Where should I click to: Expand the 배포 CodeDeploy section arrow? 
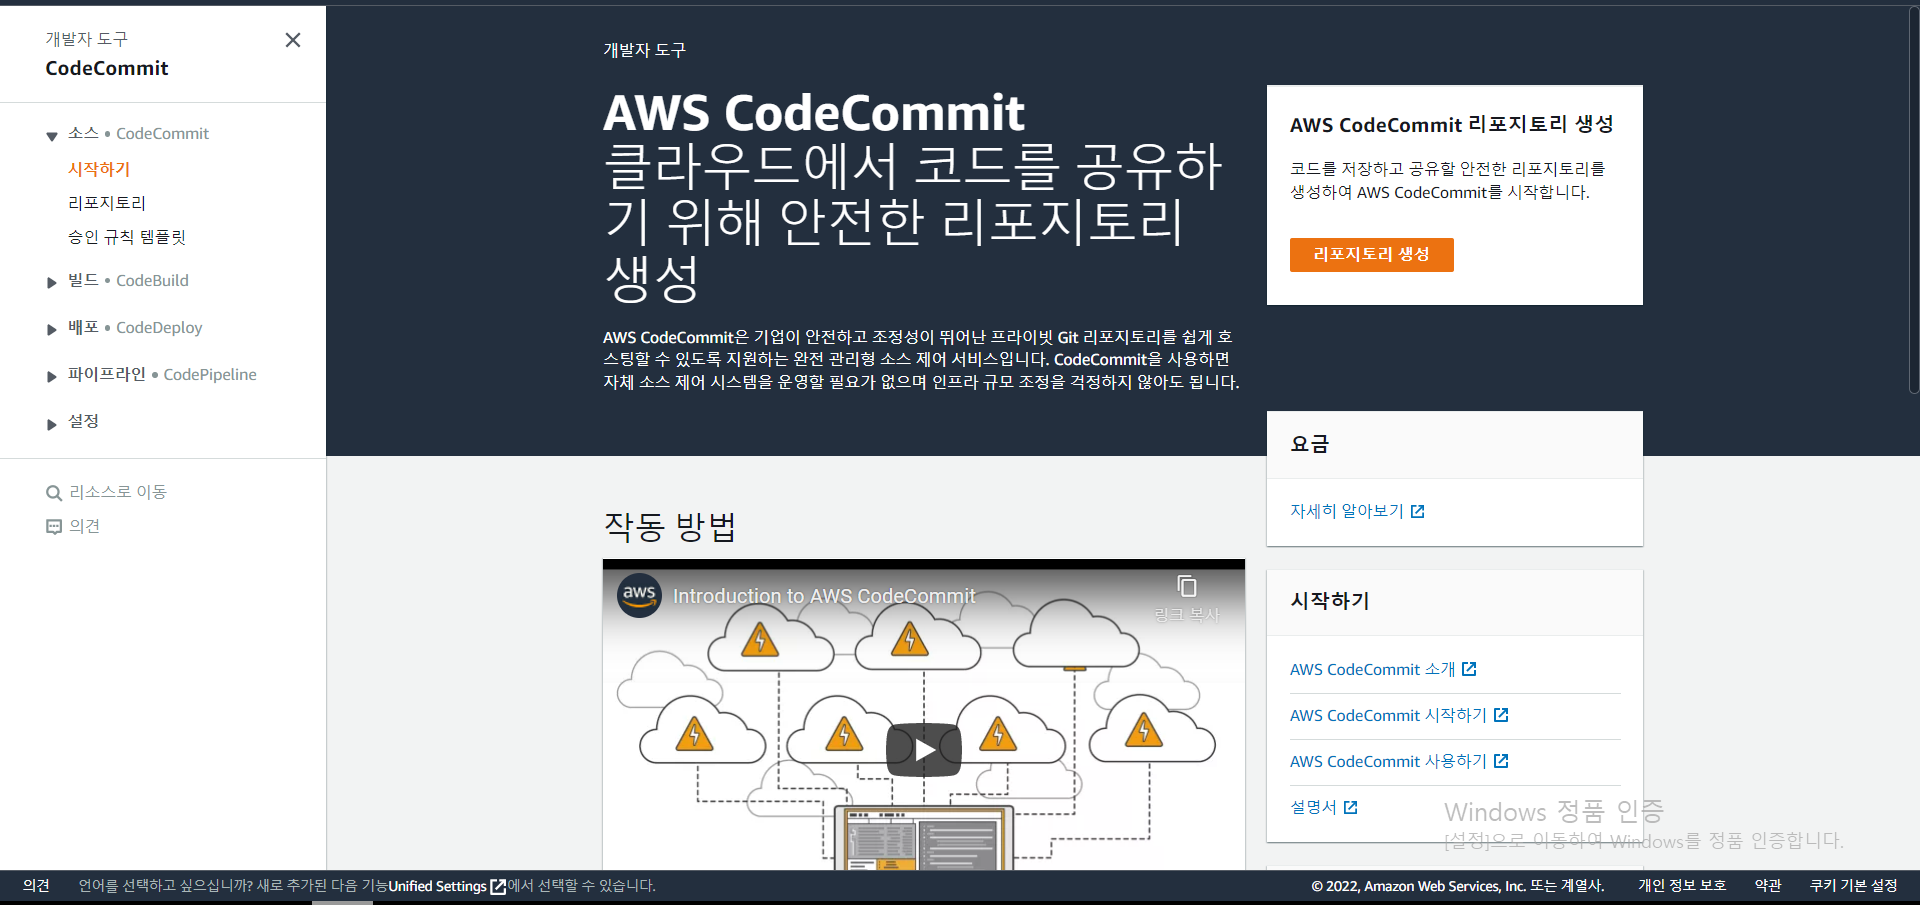(52, 330)
